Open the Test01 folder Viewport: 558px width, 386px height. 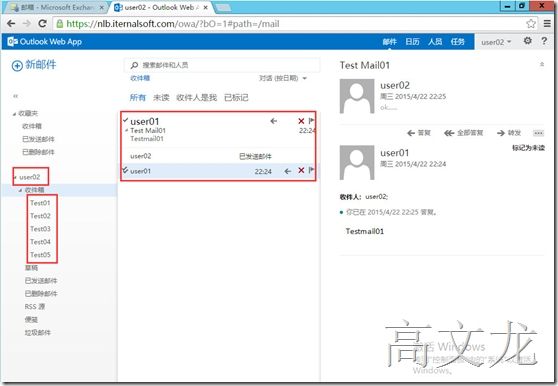pyautogui.click(x=40, y=203)
